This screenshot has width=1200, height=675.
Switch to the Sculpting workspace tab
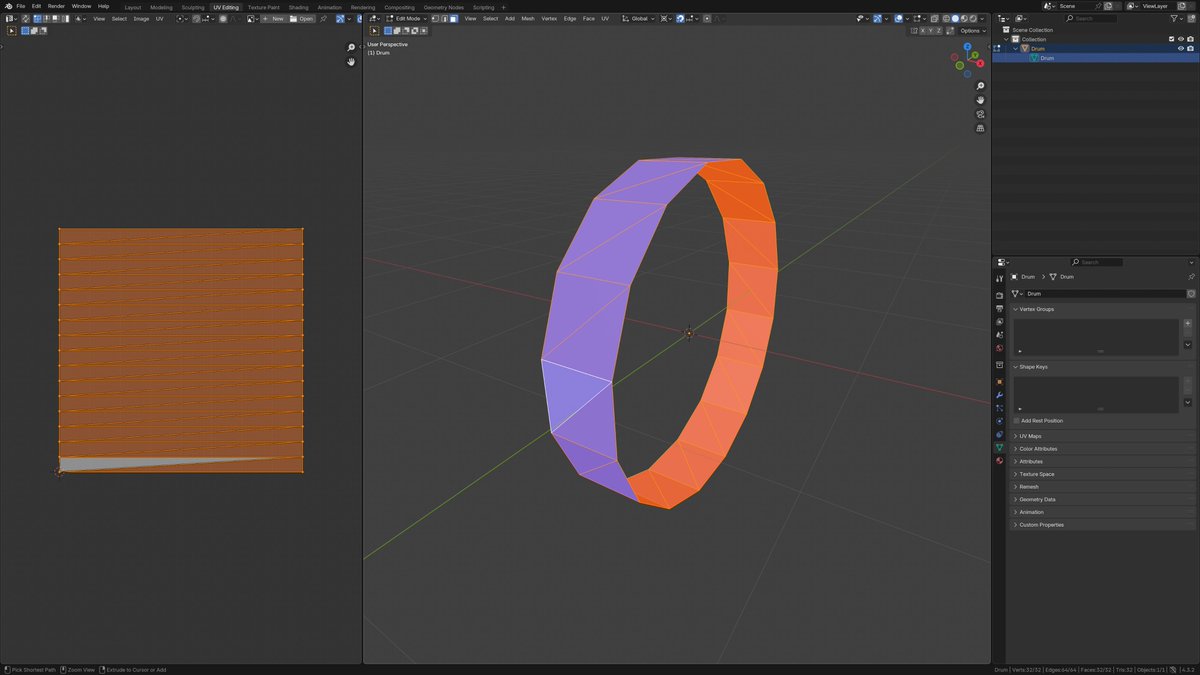click(193, 7)
